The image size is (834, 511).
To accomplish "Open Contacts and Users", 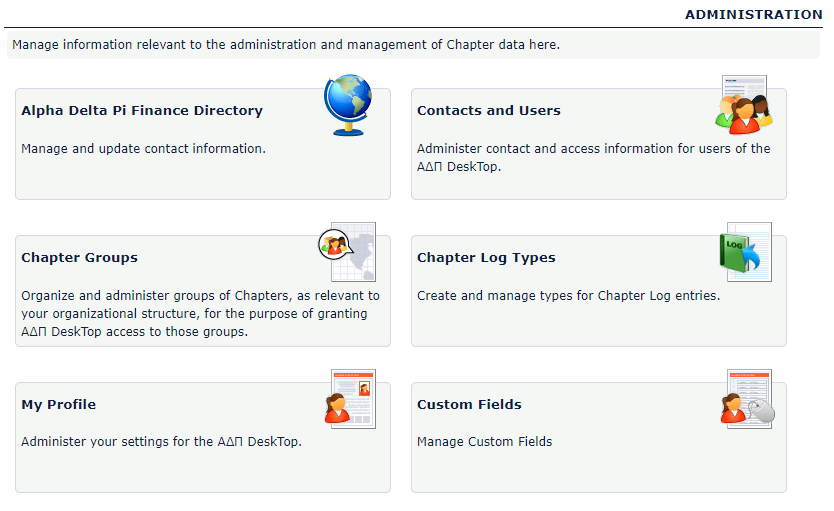I will tap(489, 111).
